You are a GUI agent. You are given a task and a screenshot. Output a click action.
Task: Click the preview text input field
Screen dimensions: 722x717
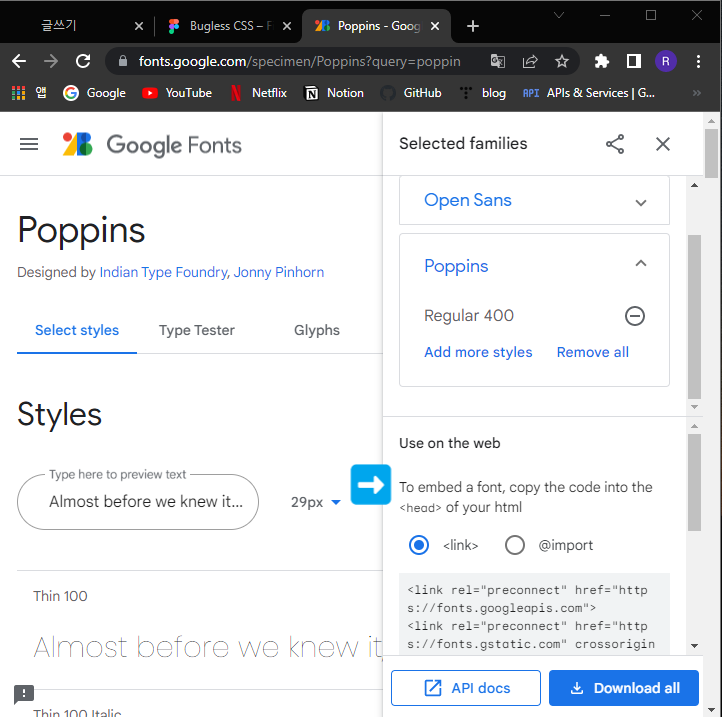point(138,501)
